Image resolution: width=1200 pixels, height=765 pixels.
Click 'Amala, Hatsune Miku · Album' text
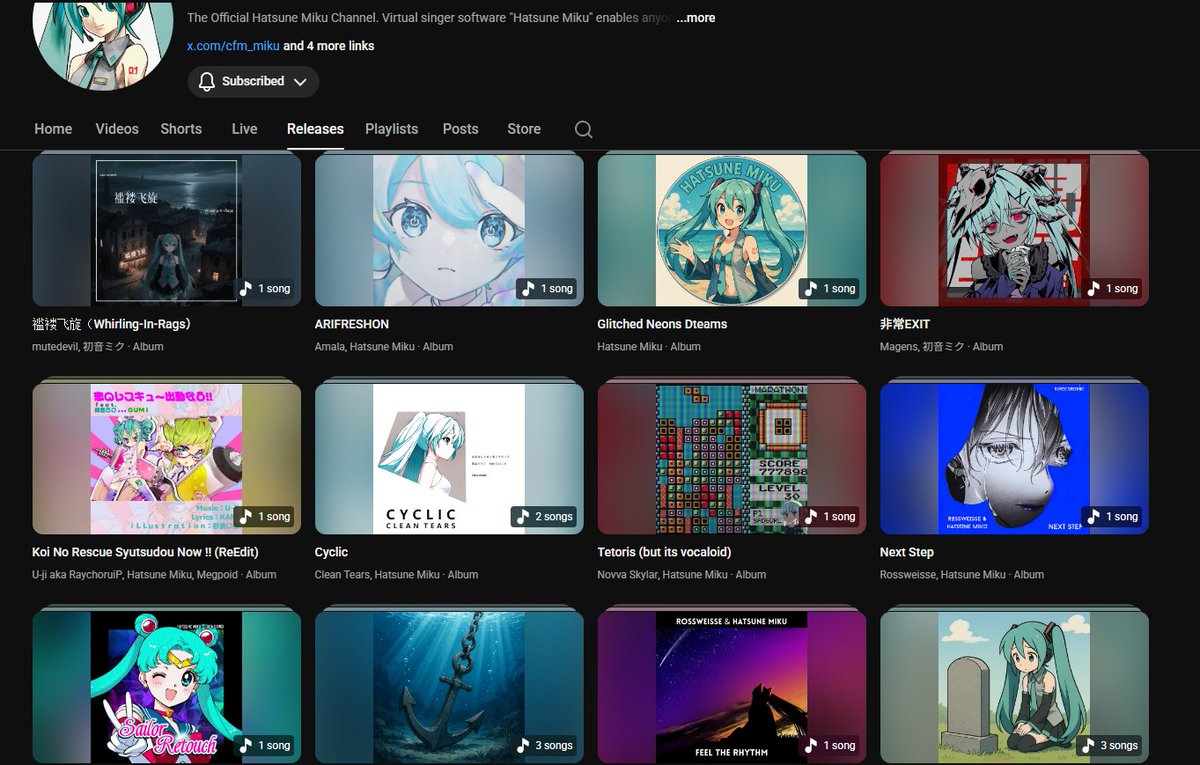point(384,347)
